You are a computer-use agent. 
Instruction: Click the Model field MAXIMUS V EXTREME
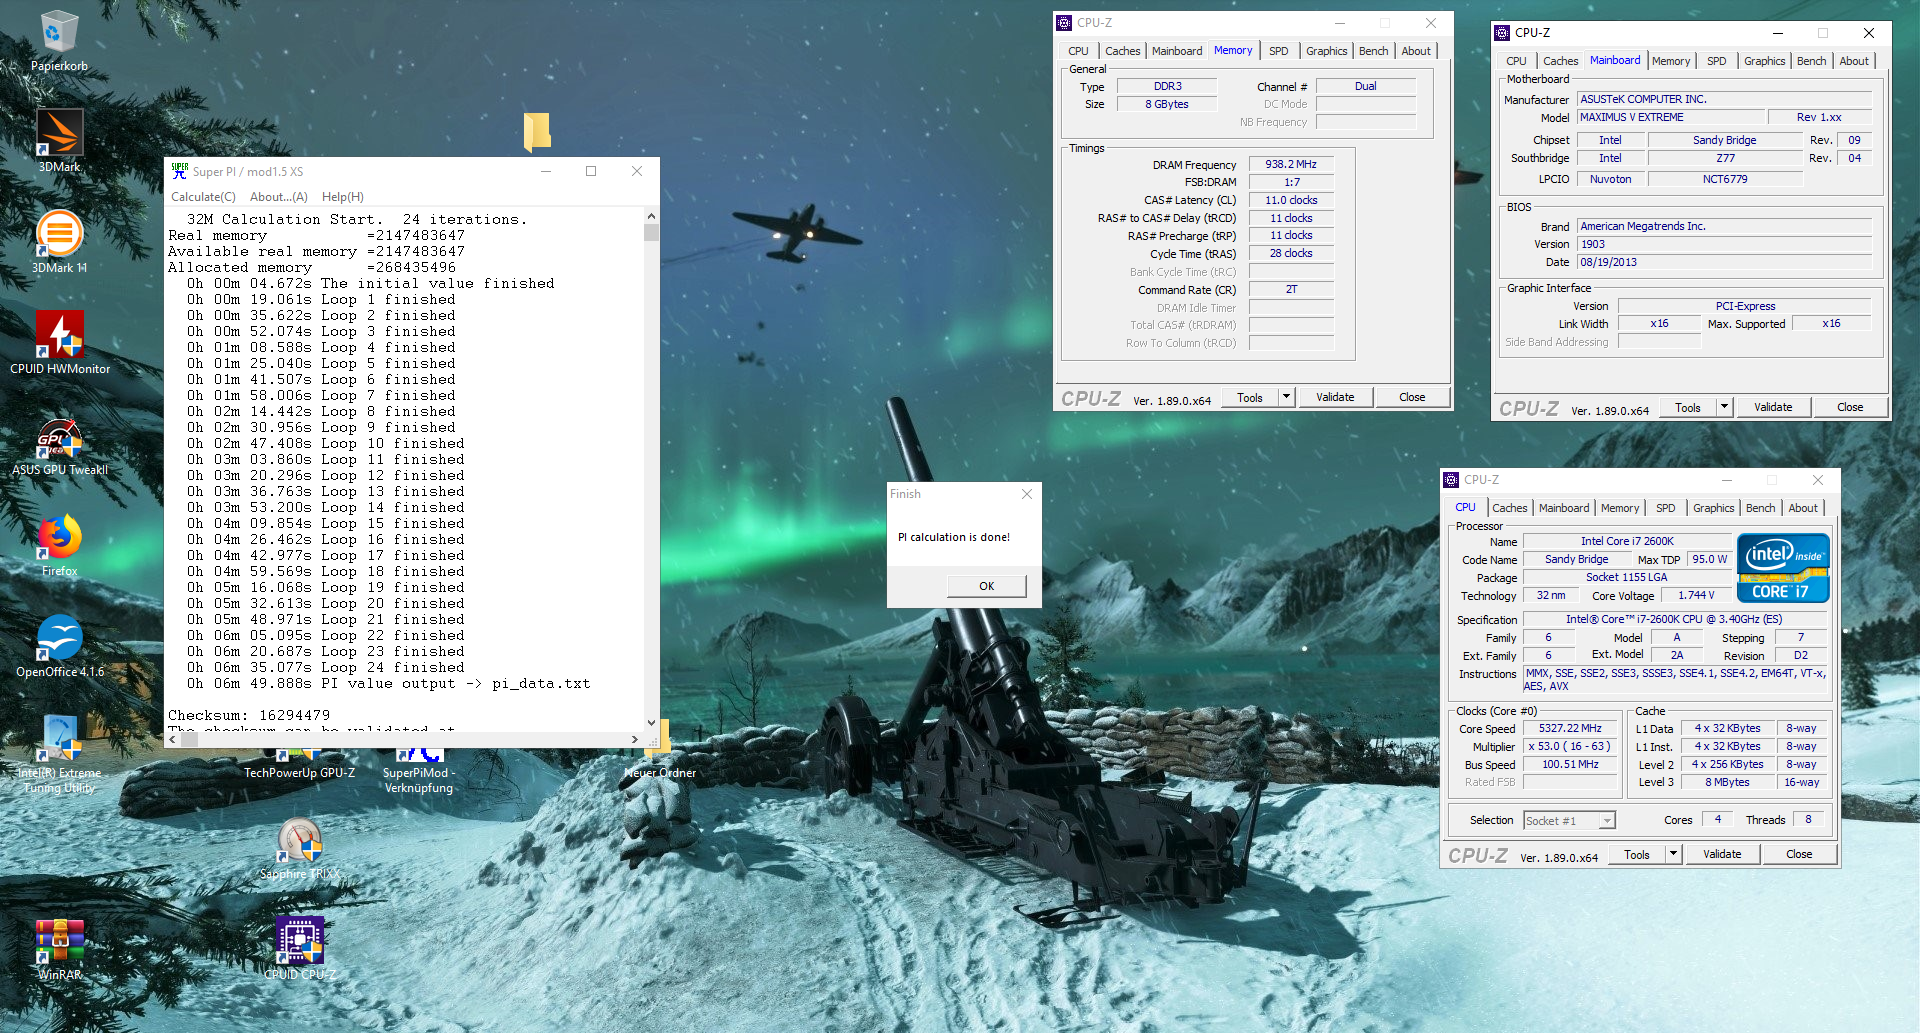(1671, 117)
